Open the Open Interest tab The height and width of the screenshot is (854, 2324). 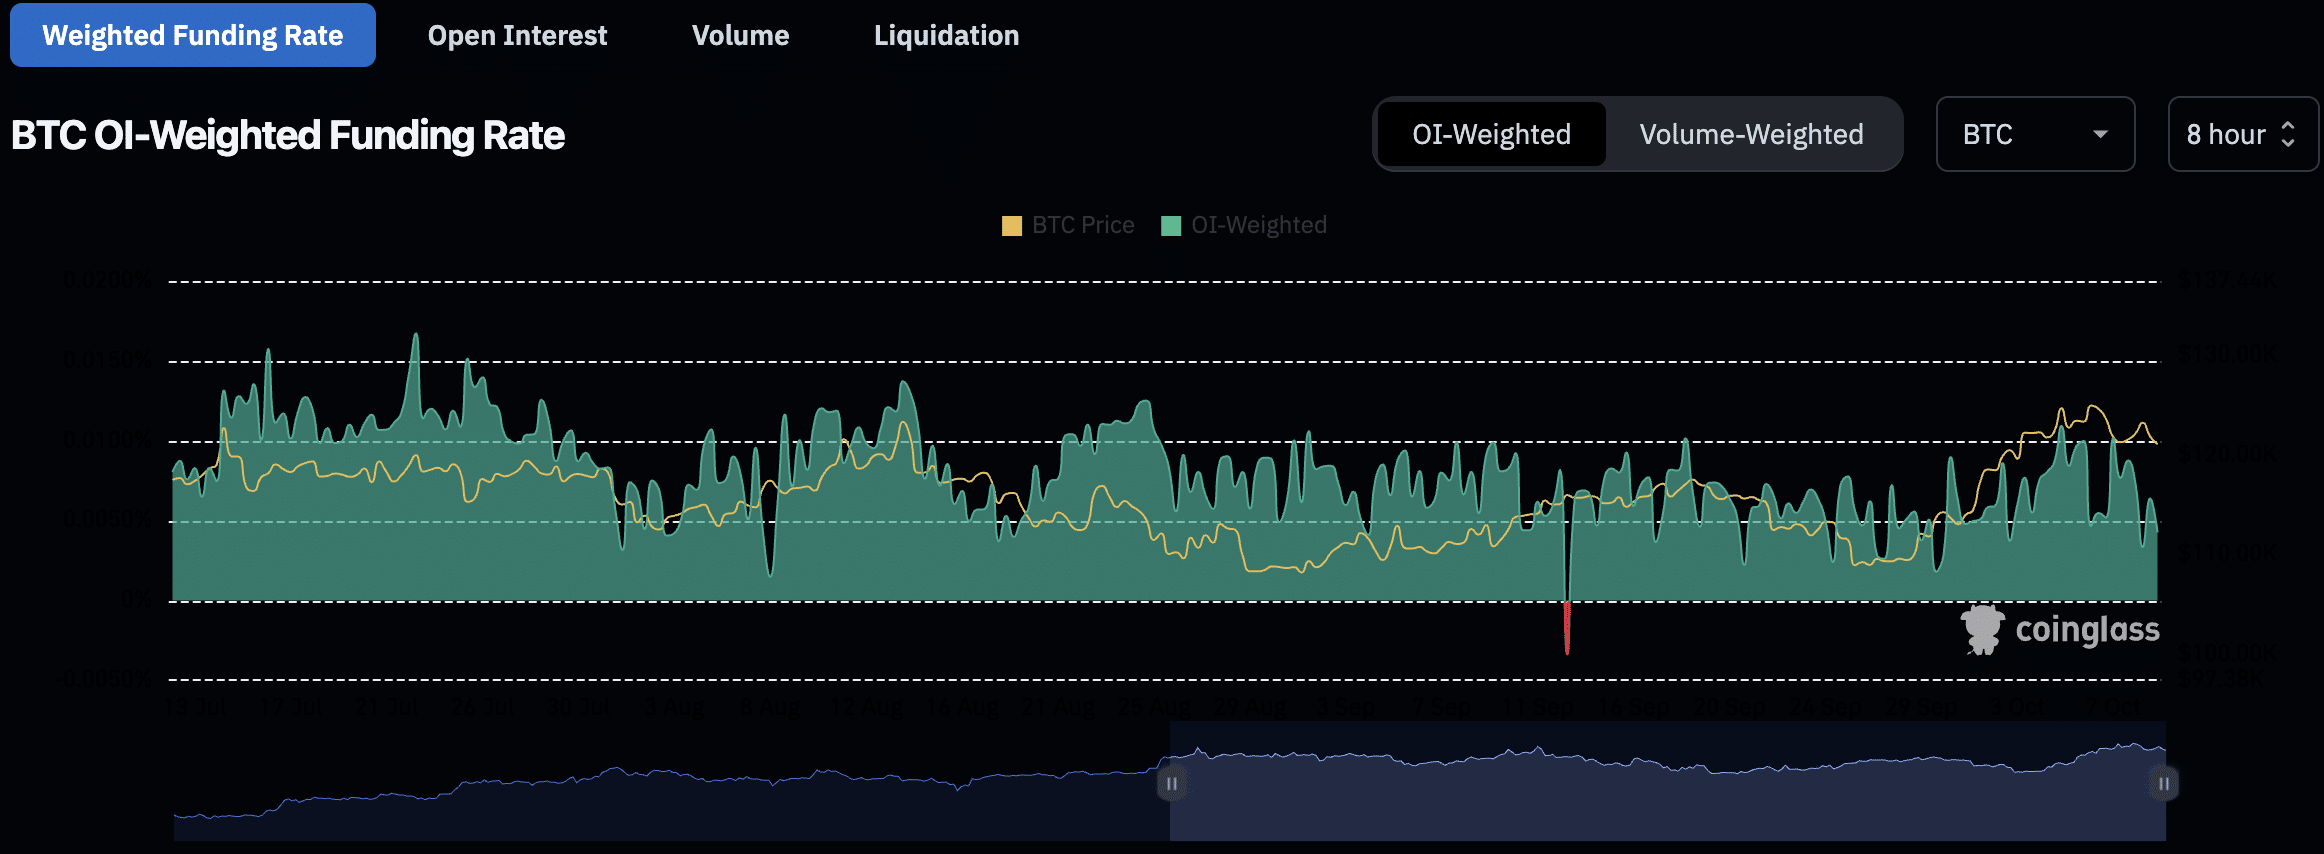517,36
